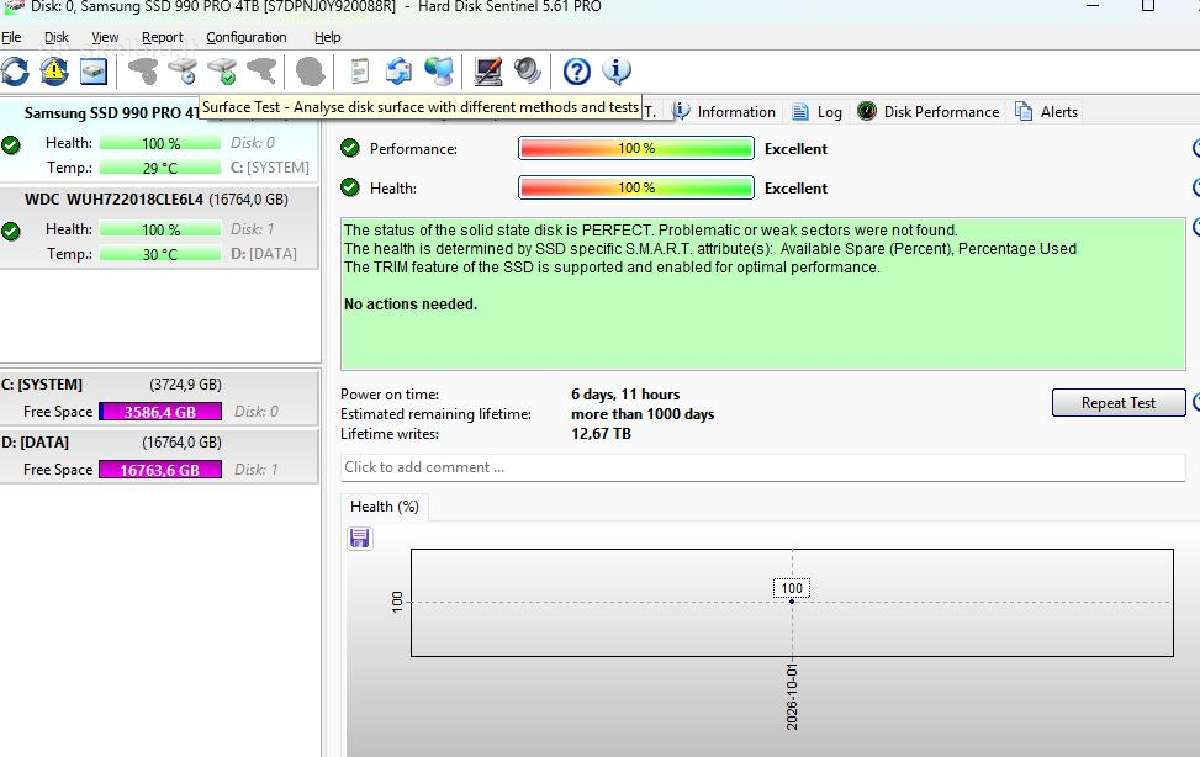The width and height of the screenshot is (1200, 757).
Task: Click the Repeat Test button
Action: 1118,403
